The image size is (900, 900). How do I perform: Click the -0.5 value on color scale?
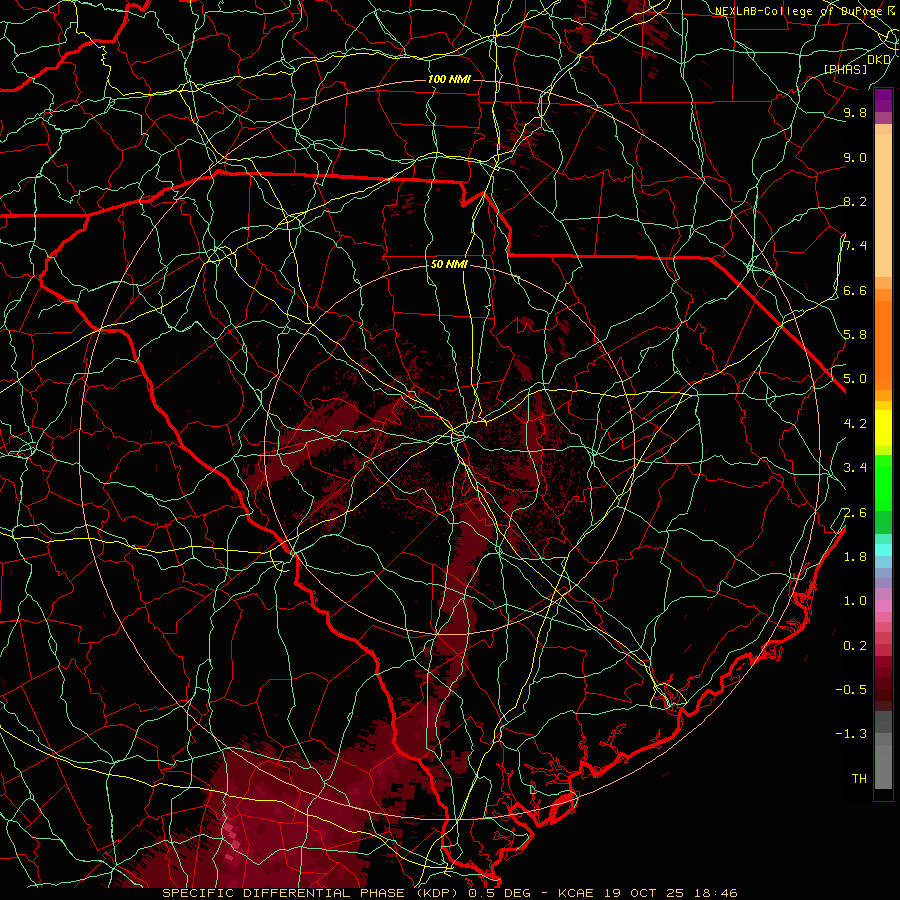851,690
